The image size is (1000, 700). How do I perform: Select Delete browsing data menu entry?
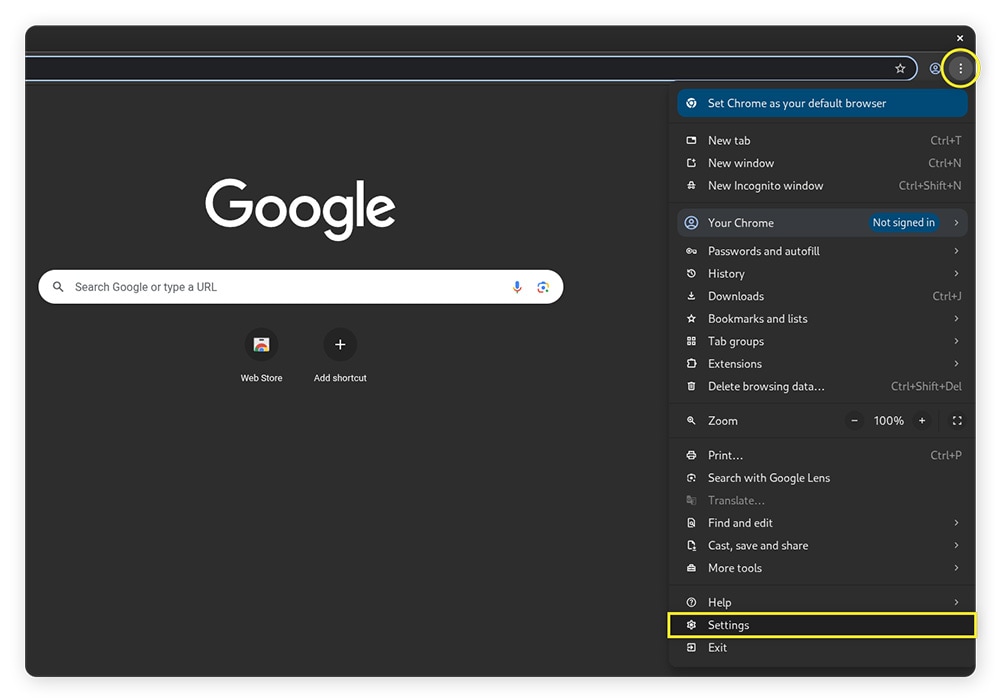822,386
